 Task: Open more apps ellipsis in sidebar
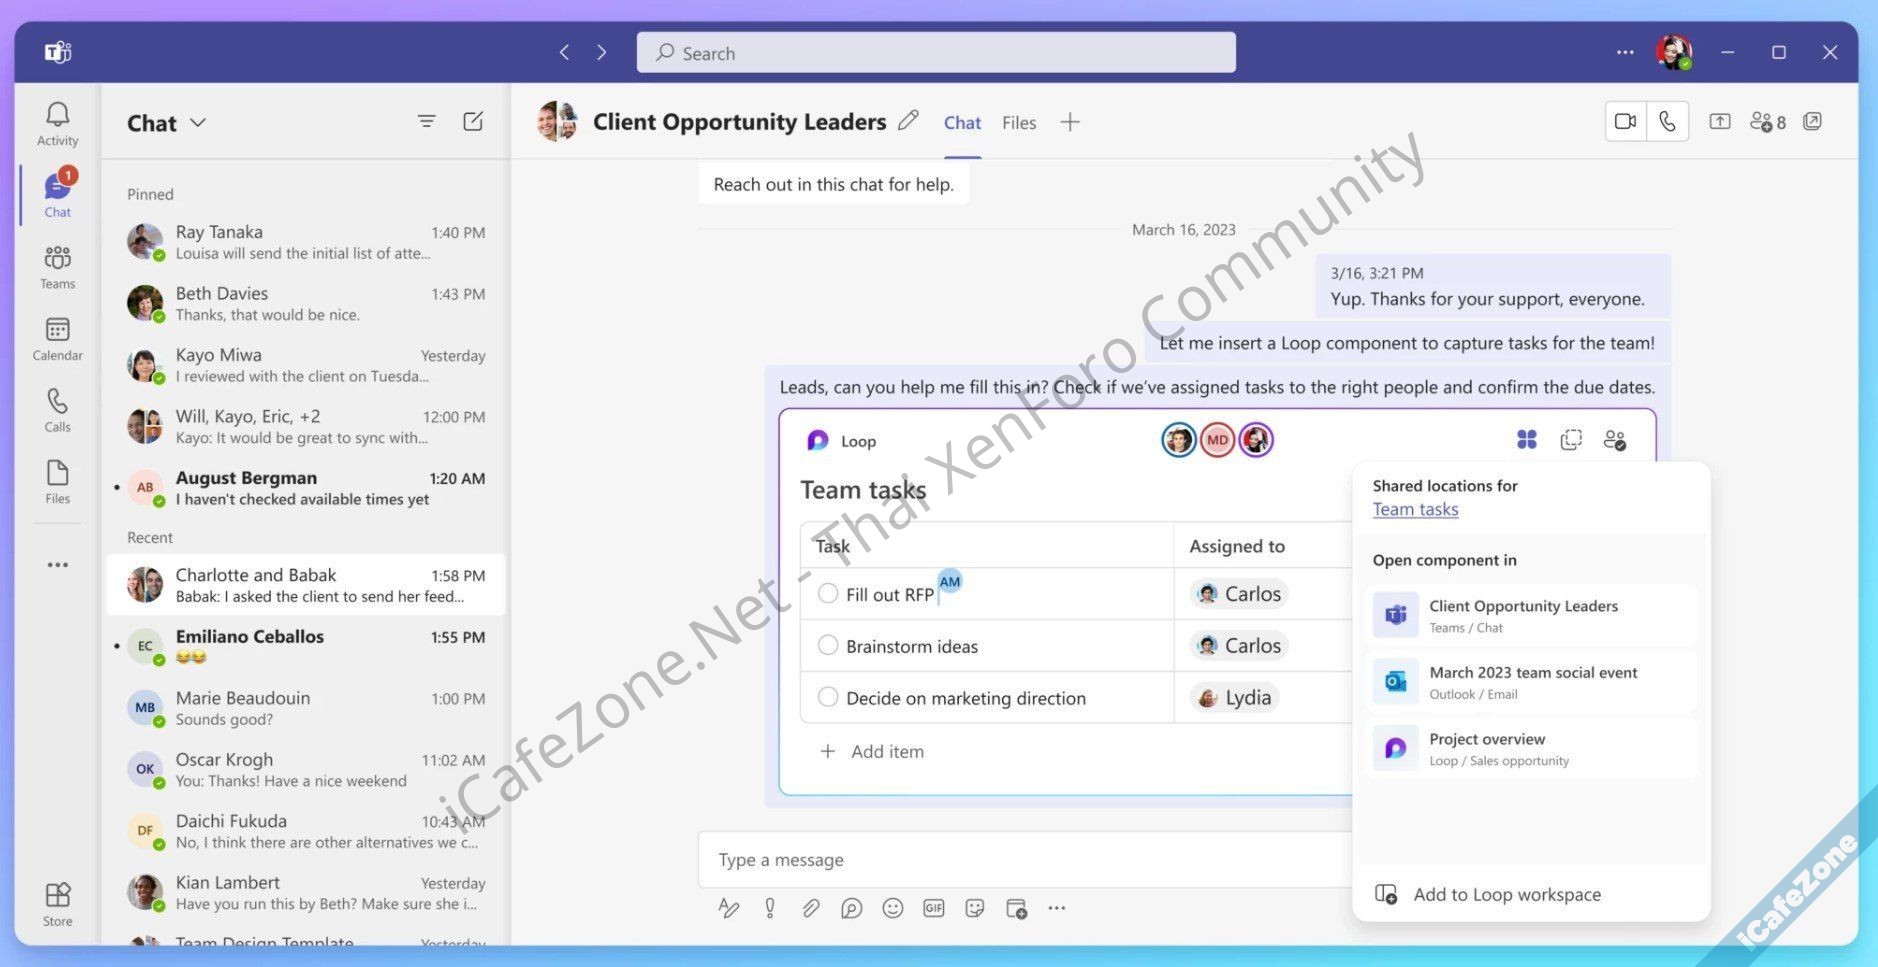pyautogui.click(x=57, y=565)
